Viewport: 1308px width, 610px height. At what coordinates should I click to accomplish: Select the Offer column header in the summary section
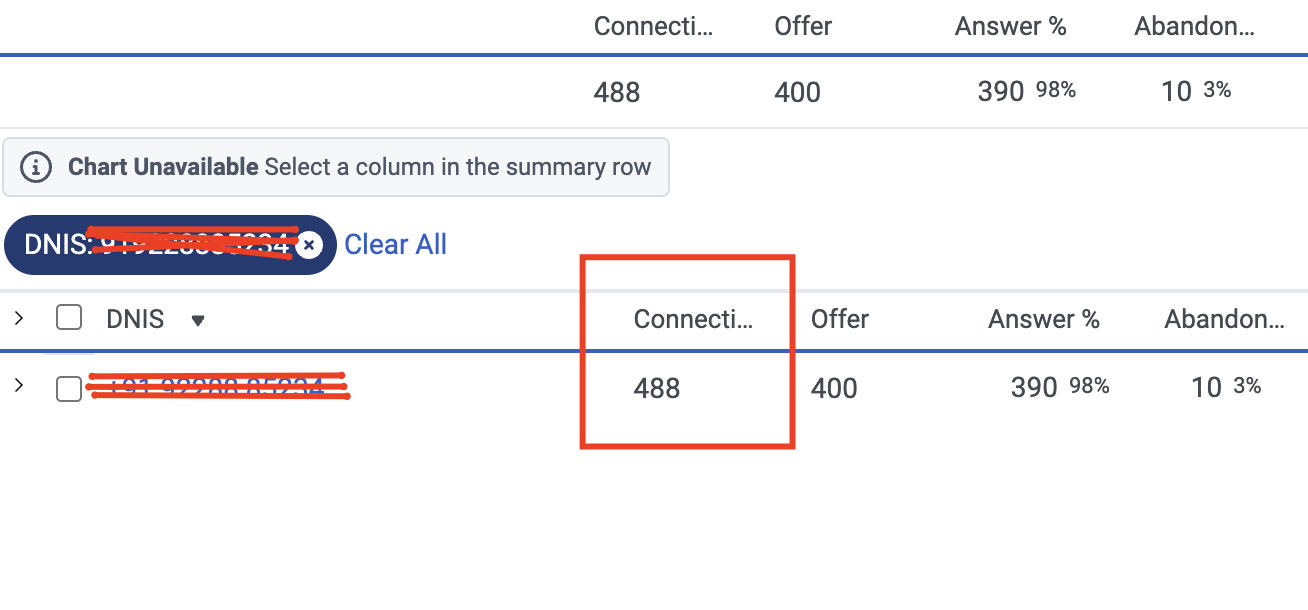coord(803,27)
